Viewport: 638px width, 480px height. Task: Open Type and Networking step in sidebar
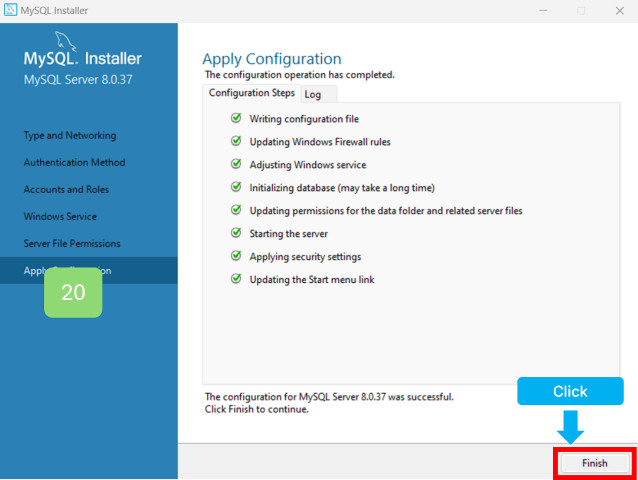click(70, 135)
